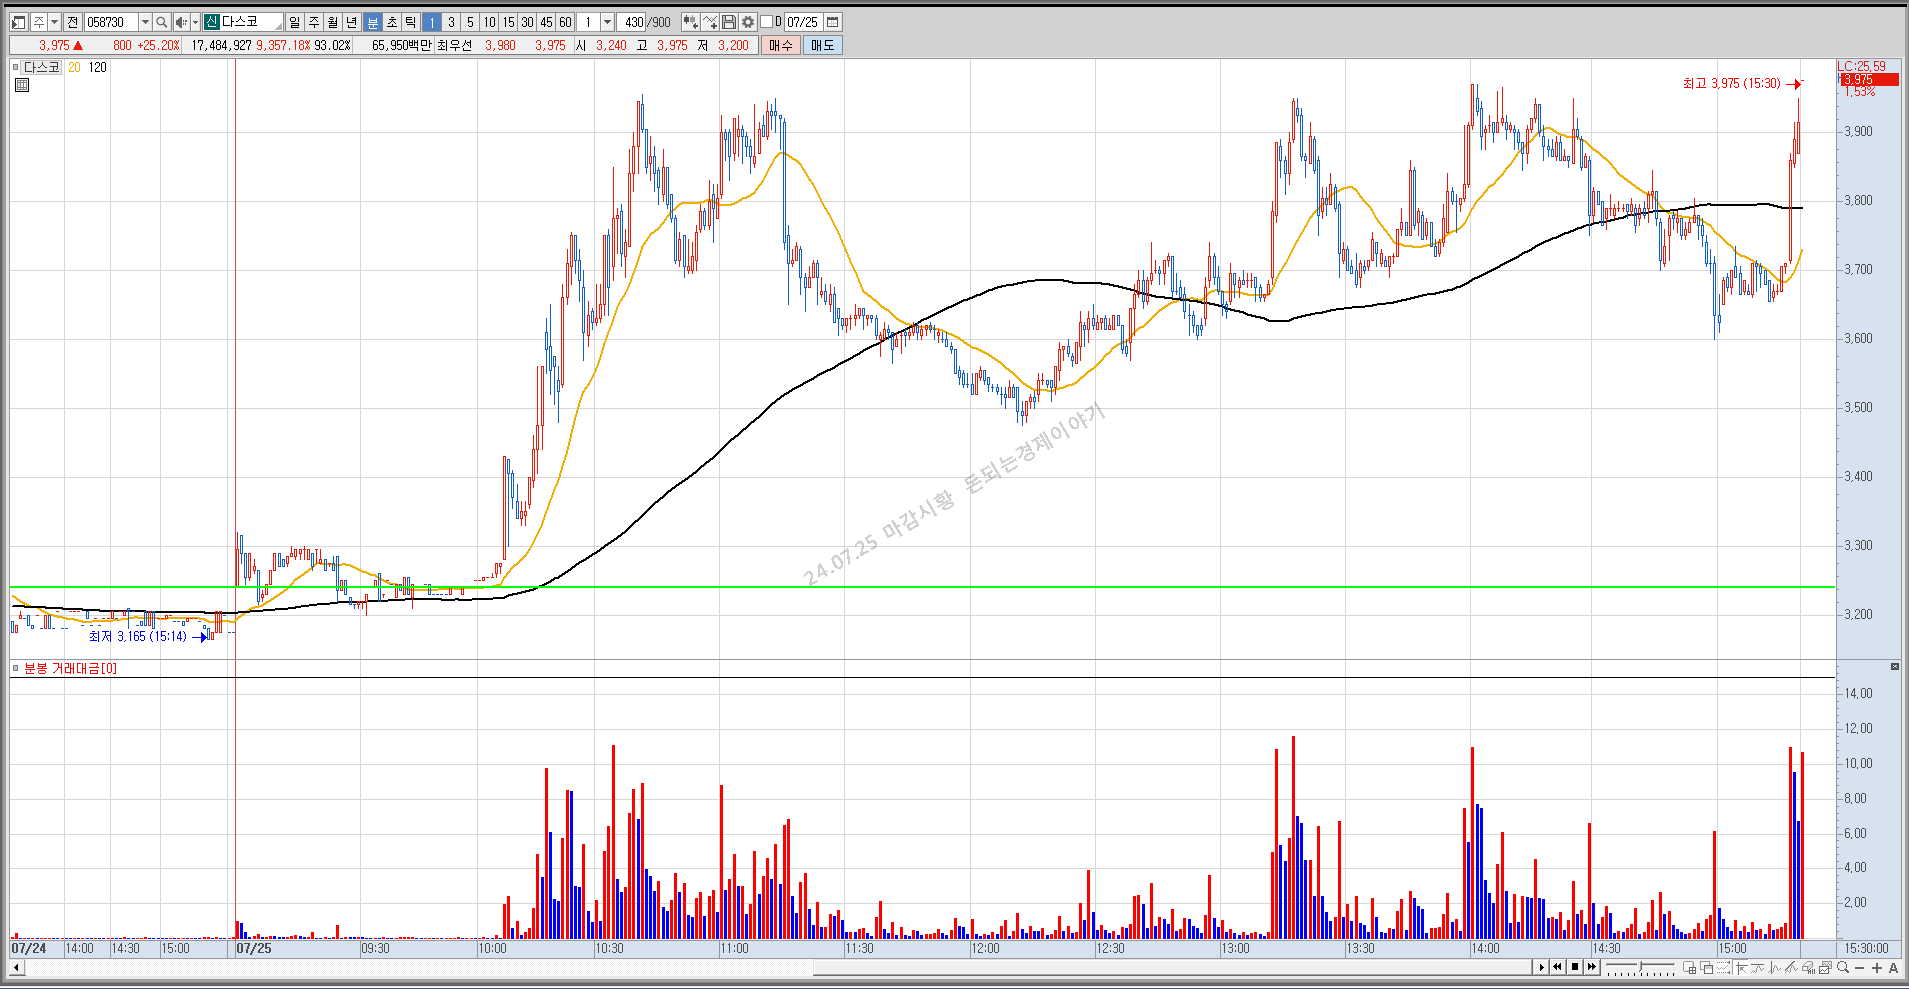Click the 분봉 거래대금 indicator label
Image resolution: width=1909 pixels, height=989 pixels.
pyautogui.click(x=70, y=668)
